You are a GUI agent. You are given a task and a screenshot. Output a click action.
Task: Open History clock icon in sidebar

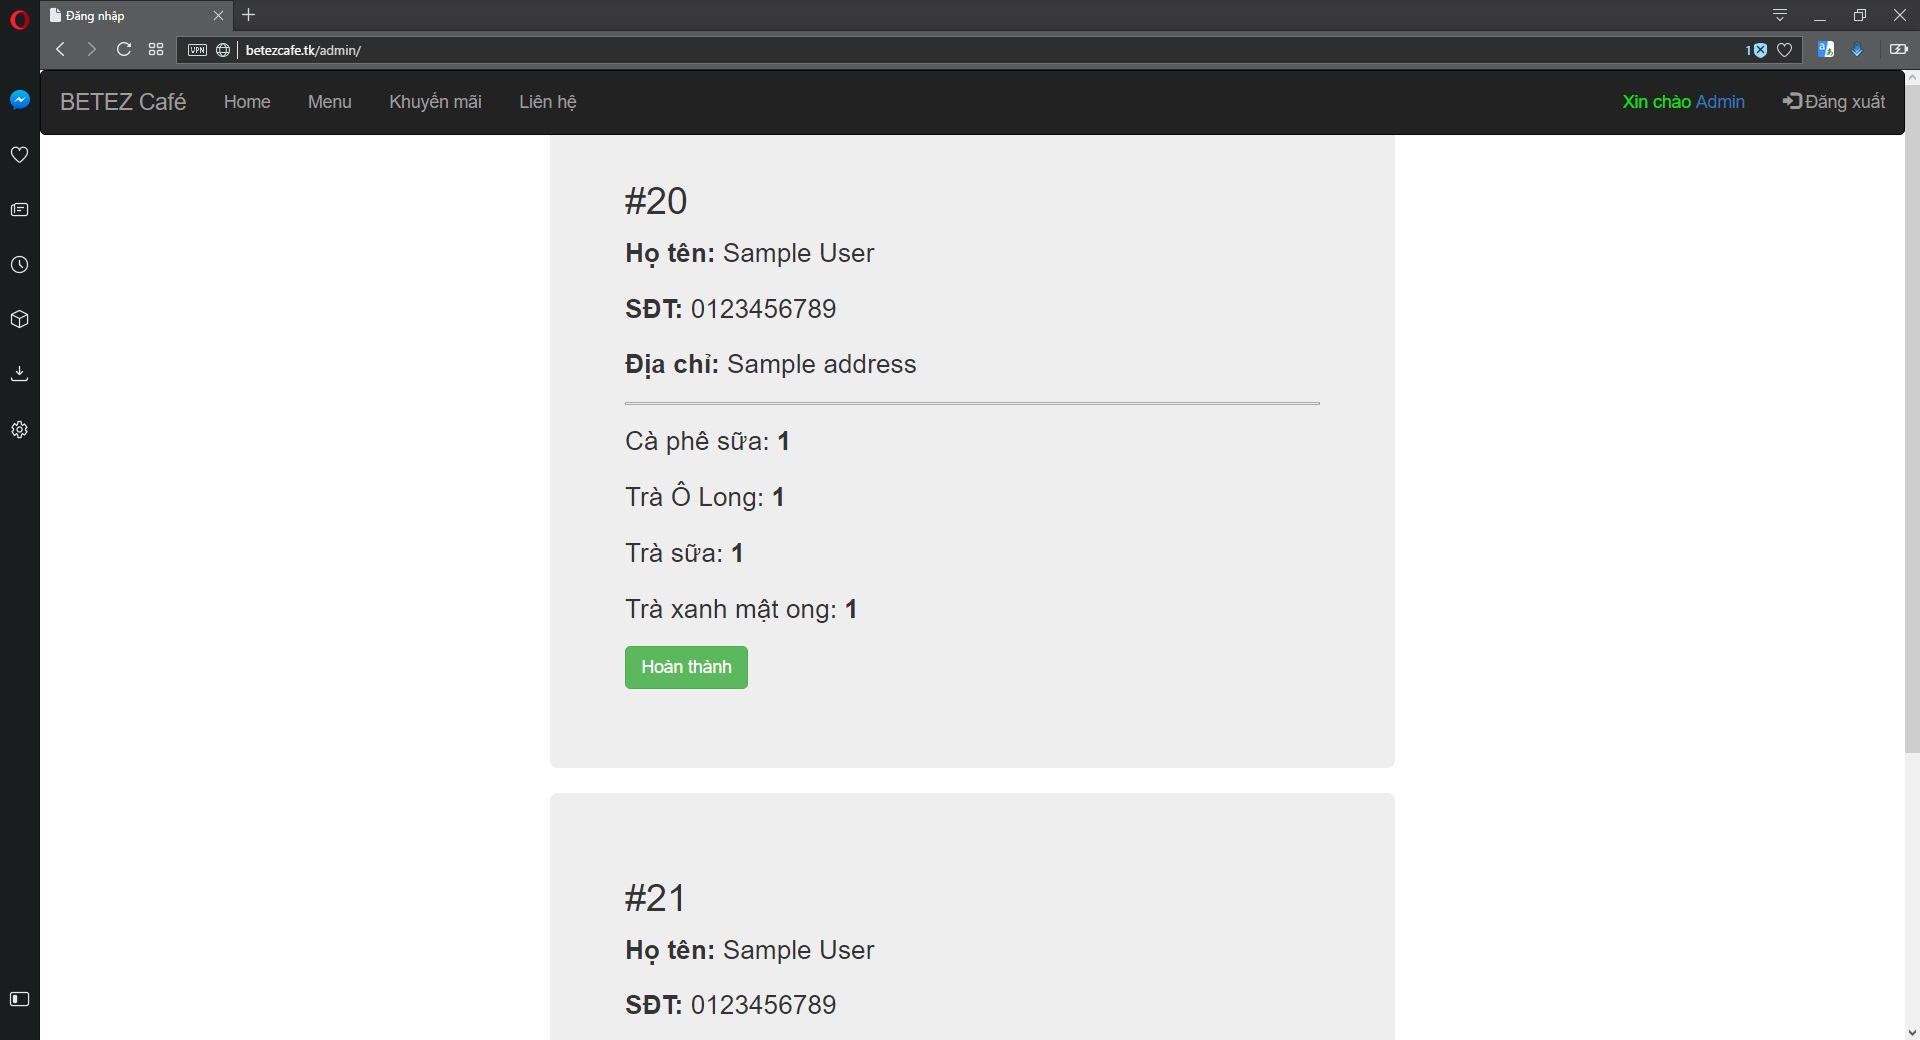pos(19,265)
